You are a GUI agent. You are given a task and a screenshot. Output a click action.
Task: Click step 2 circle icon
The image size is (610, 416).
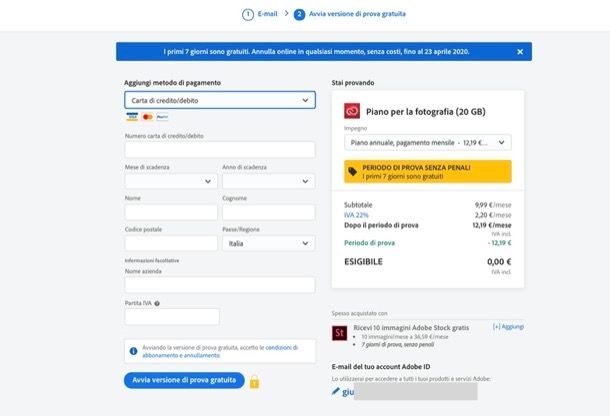(x=299, y=14)
